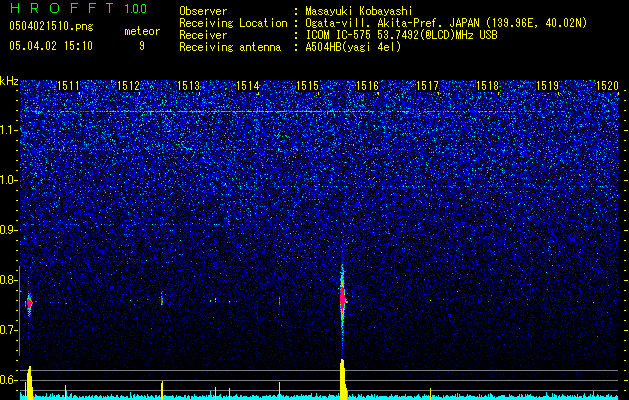Click the yellow intensity spike at the left edge
629x400 pixels.
click(29, 382)
